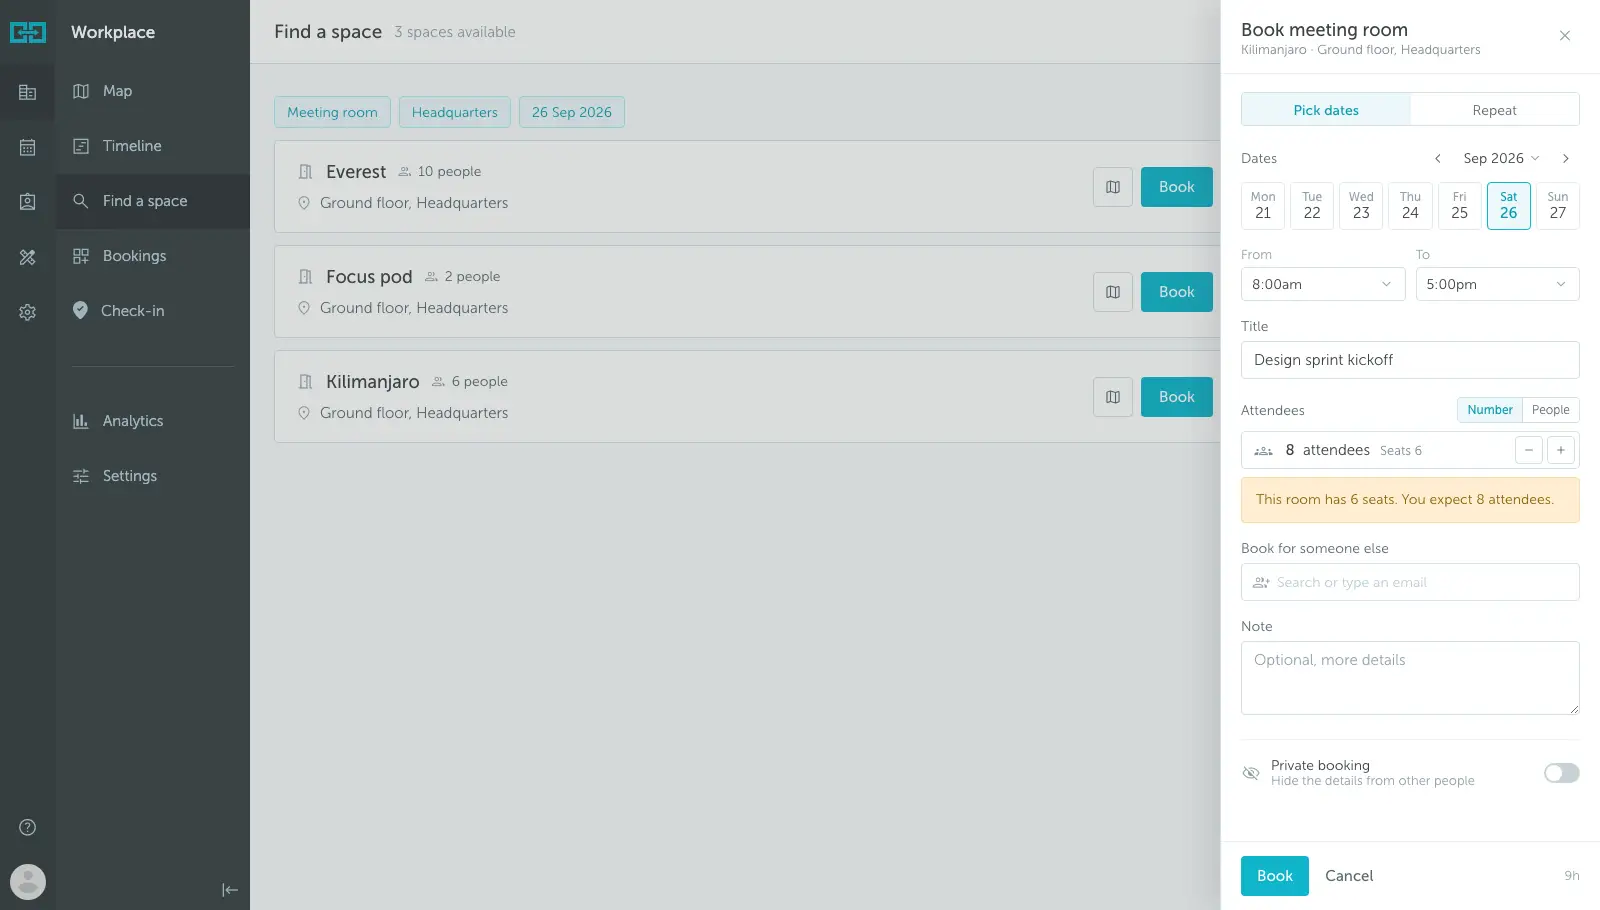Open Analytics in the sidebar
The image size is (1600, 910).
tap(153, 421)
